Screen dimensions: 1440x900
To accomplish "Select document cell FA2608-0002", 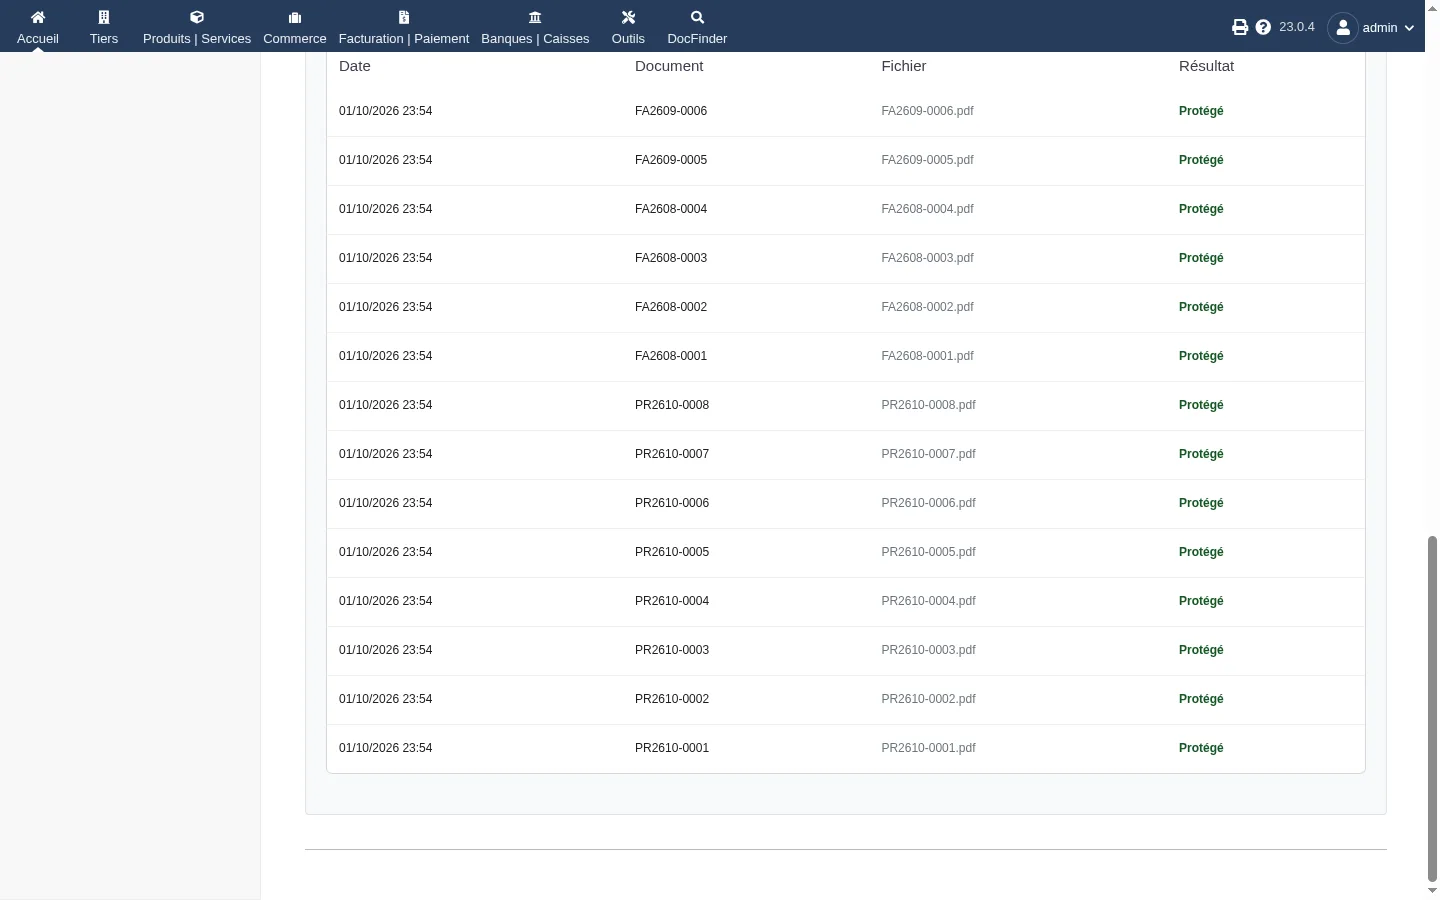I will pos(671,307).
